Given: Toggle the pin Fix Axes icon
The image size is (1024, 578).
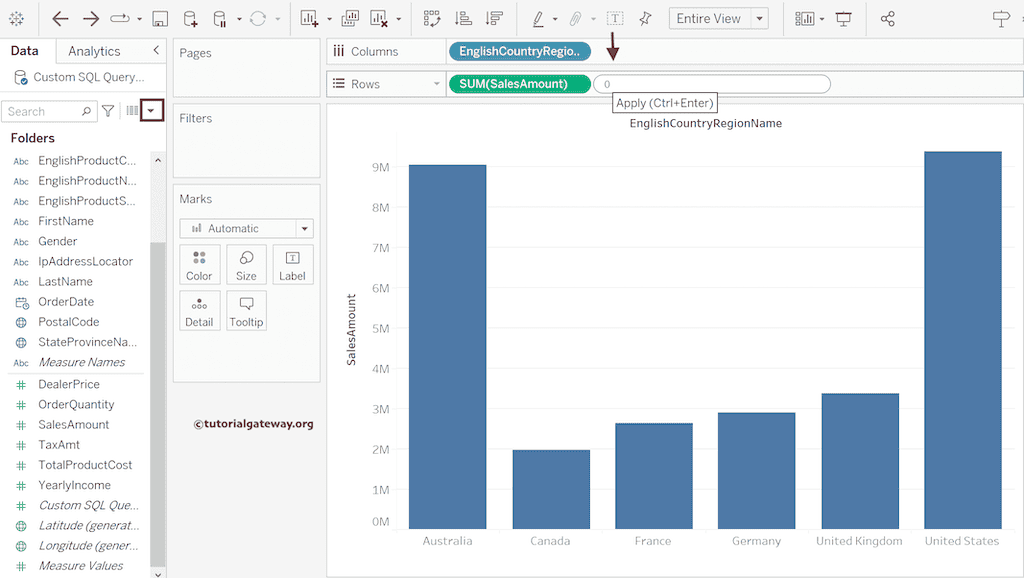Looking at the screenshot, I should [x=645, y=19].
